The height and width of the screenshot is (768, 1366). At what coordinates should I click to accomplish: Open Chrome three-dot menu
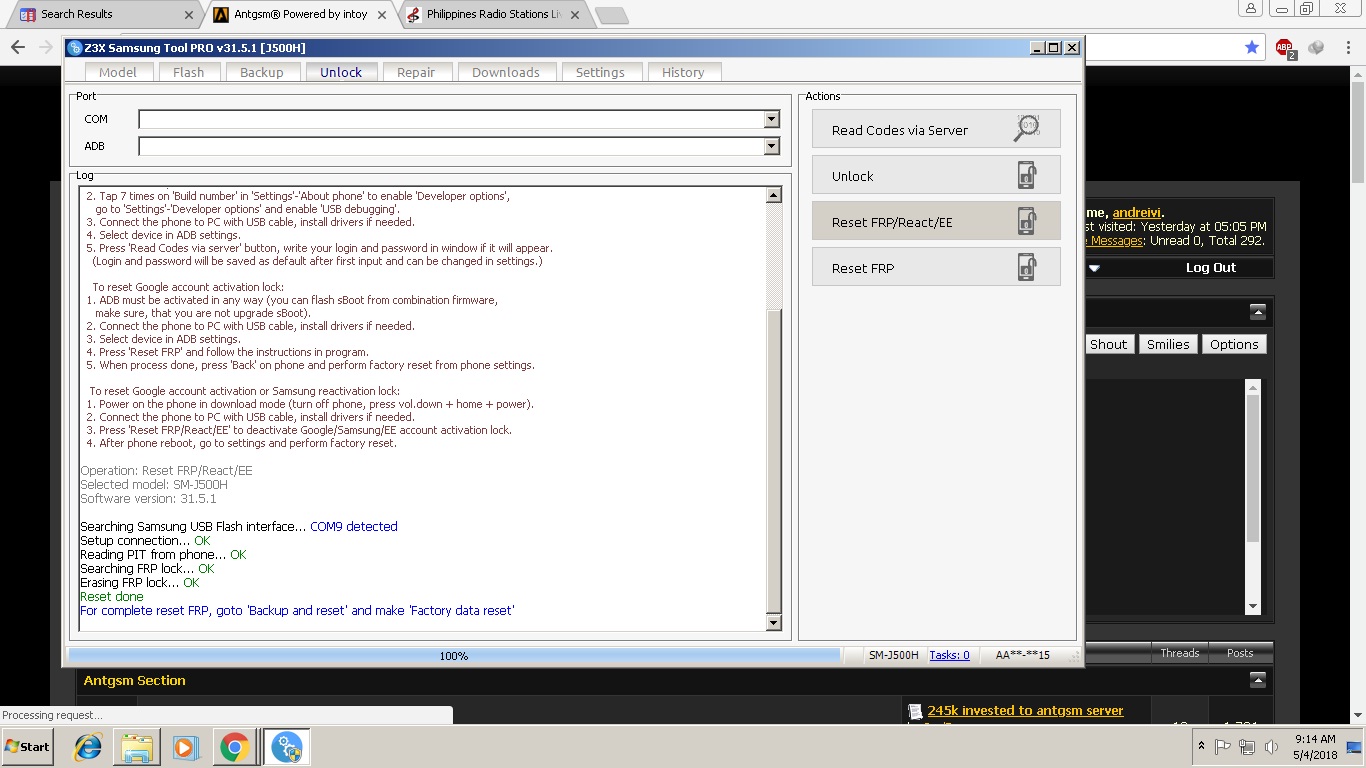(x=1347, y=47)
